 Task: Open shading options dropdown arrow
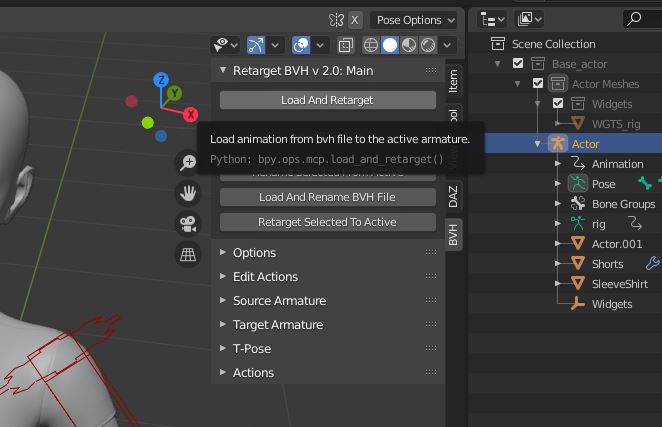448,45
